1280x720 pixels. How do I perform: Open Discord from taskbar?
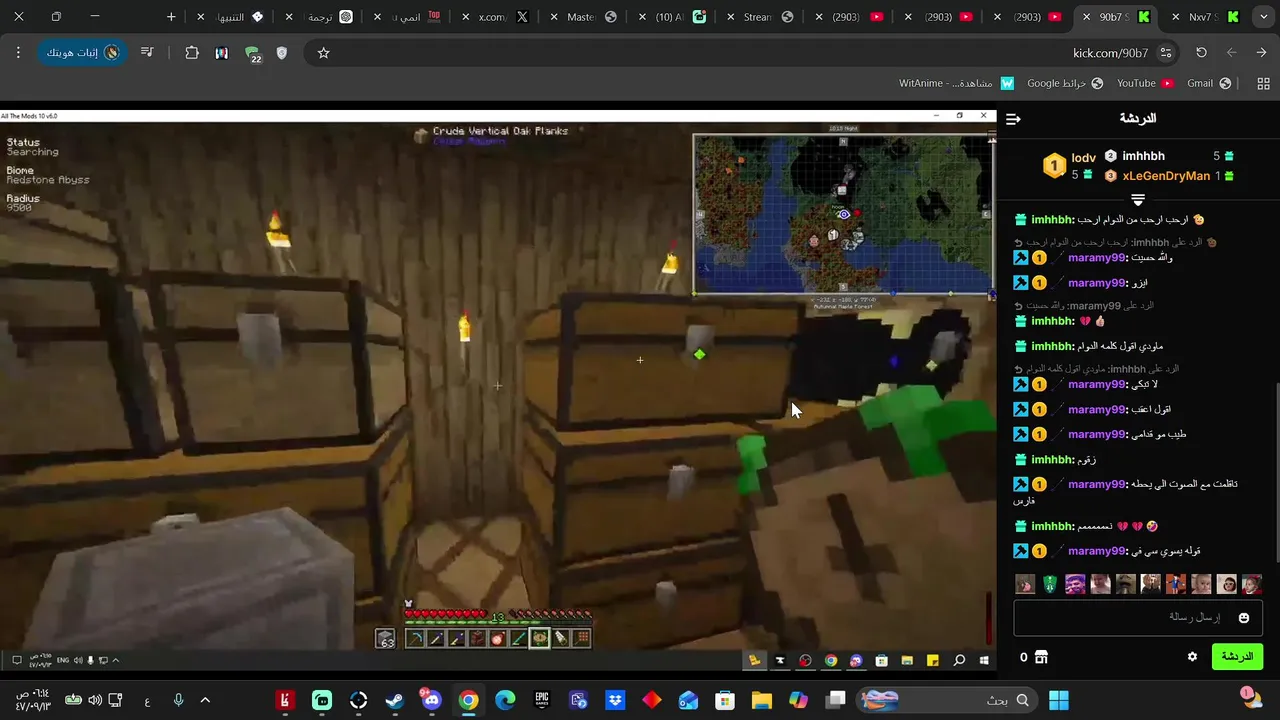pyautogui.click(x=431, y=700)
